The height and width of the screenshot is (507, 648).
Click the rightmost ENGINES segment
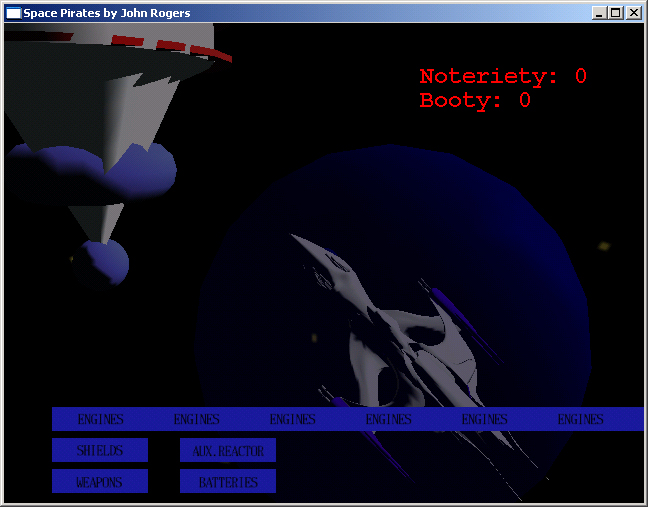pos(580,419)
